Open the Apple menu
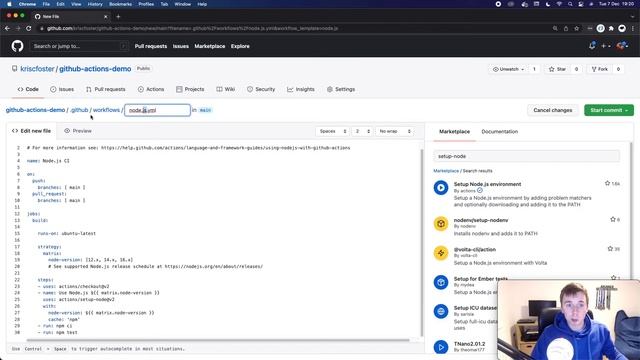This screenshot has width=640, height=360. pyautogui.click(x=9, y=4)
